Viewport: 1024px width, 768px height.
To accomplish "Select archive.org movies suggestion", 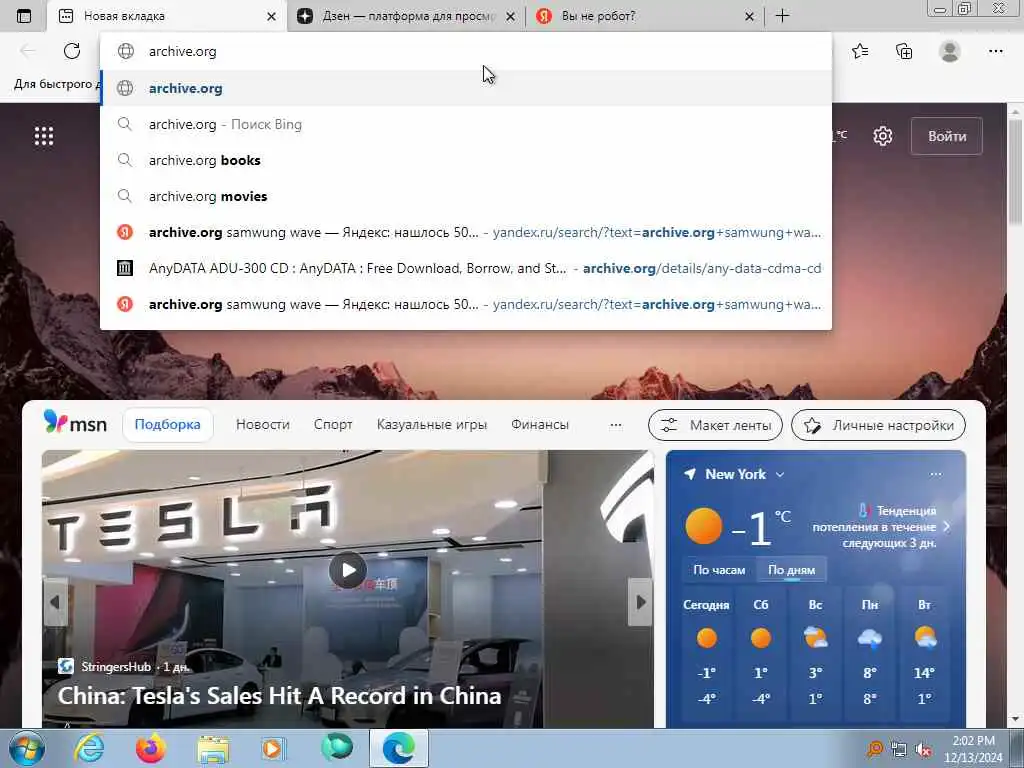I will click(x=466, y=196).
